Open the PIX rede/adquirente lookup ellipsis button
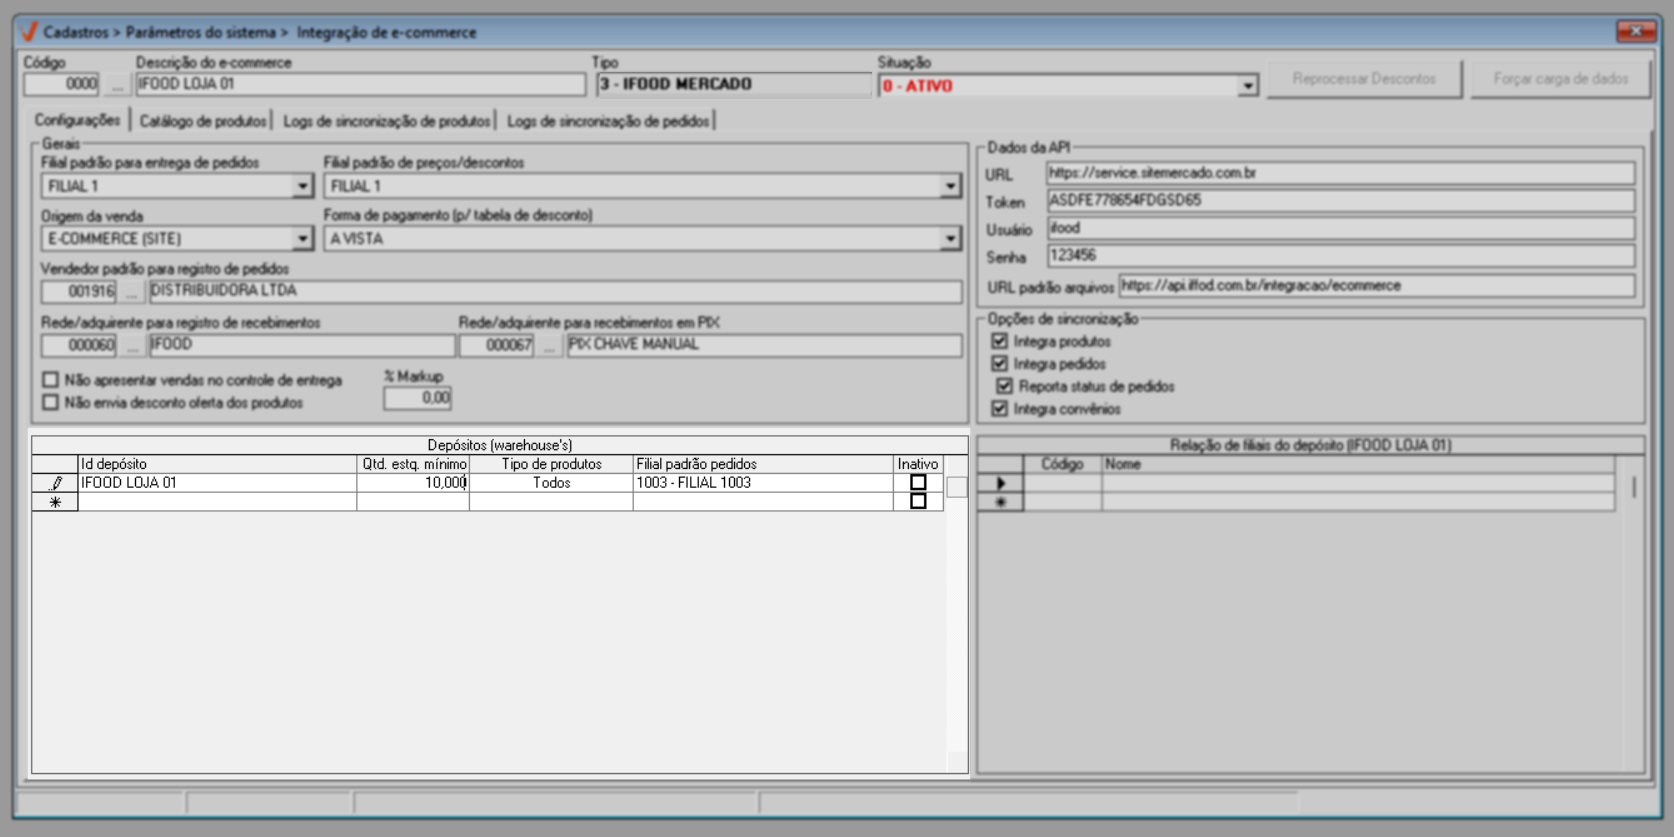 pos(548,346)
